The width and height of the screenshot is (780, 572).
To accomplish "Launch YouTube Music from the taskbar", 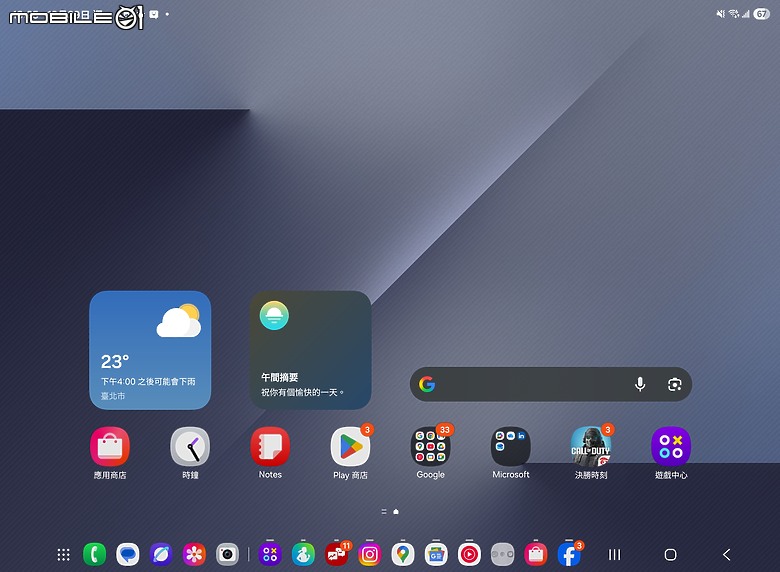I will pos(469,554).
